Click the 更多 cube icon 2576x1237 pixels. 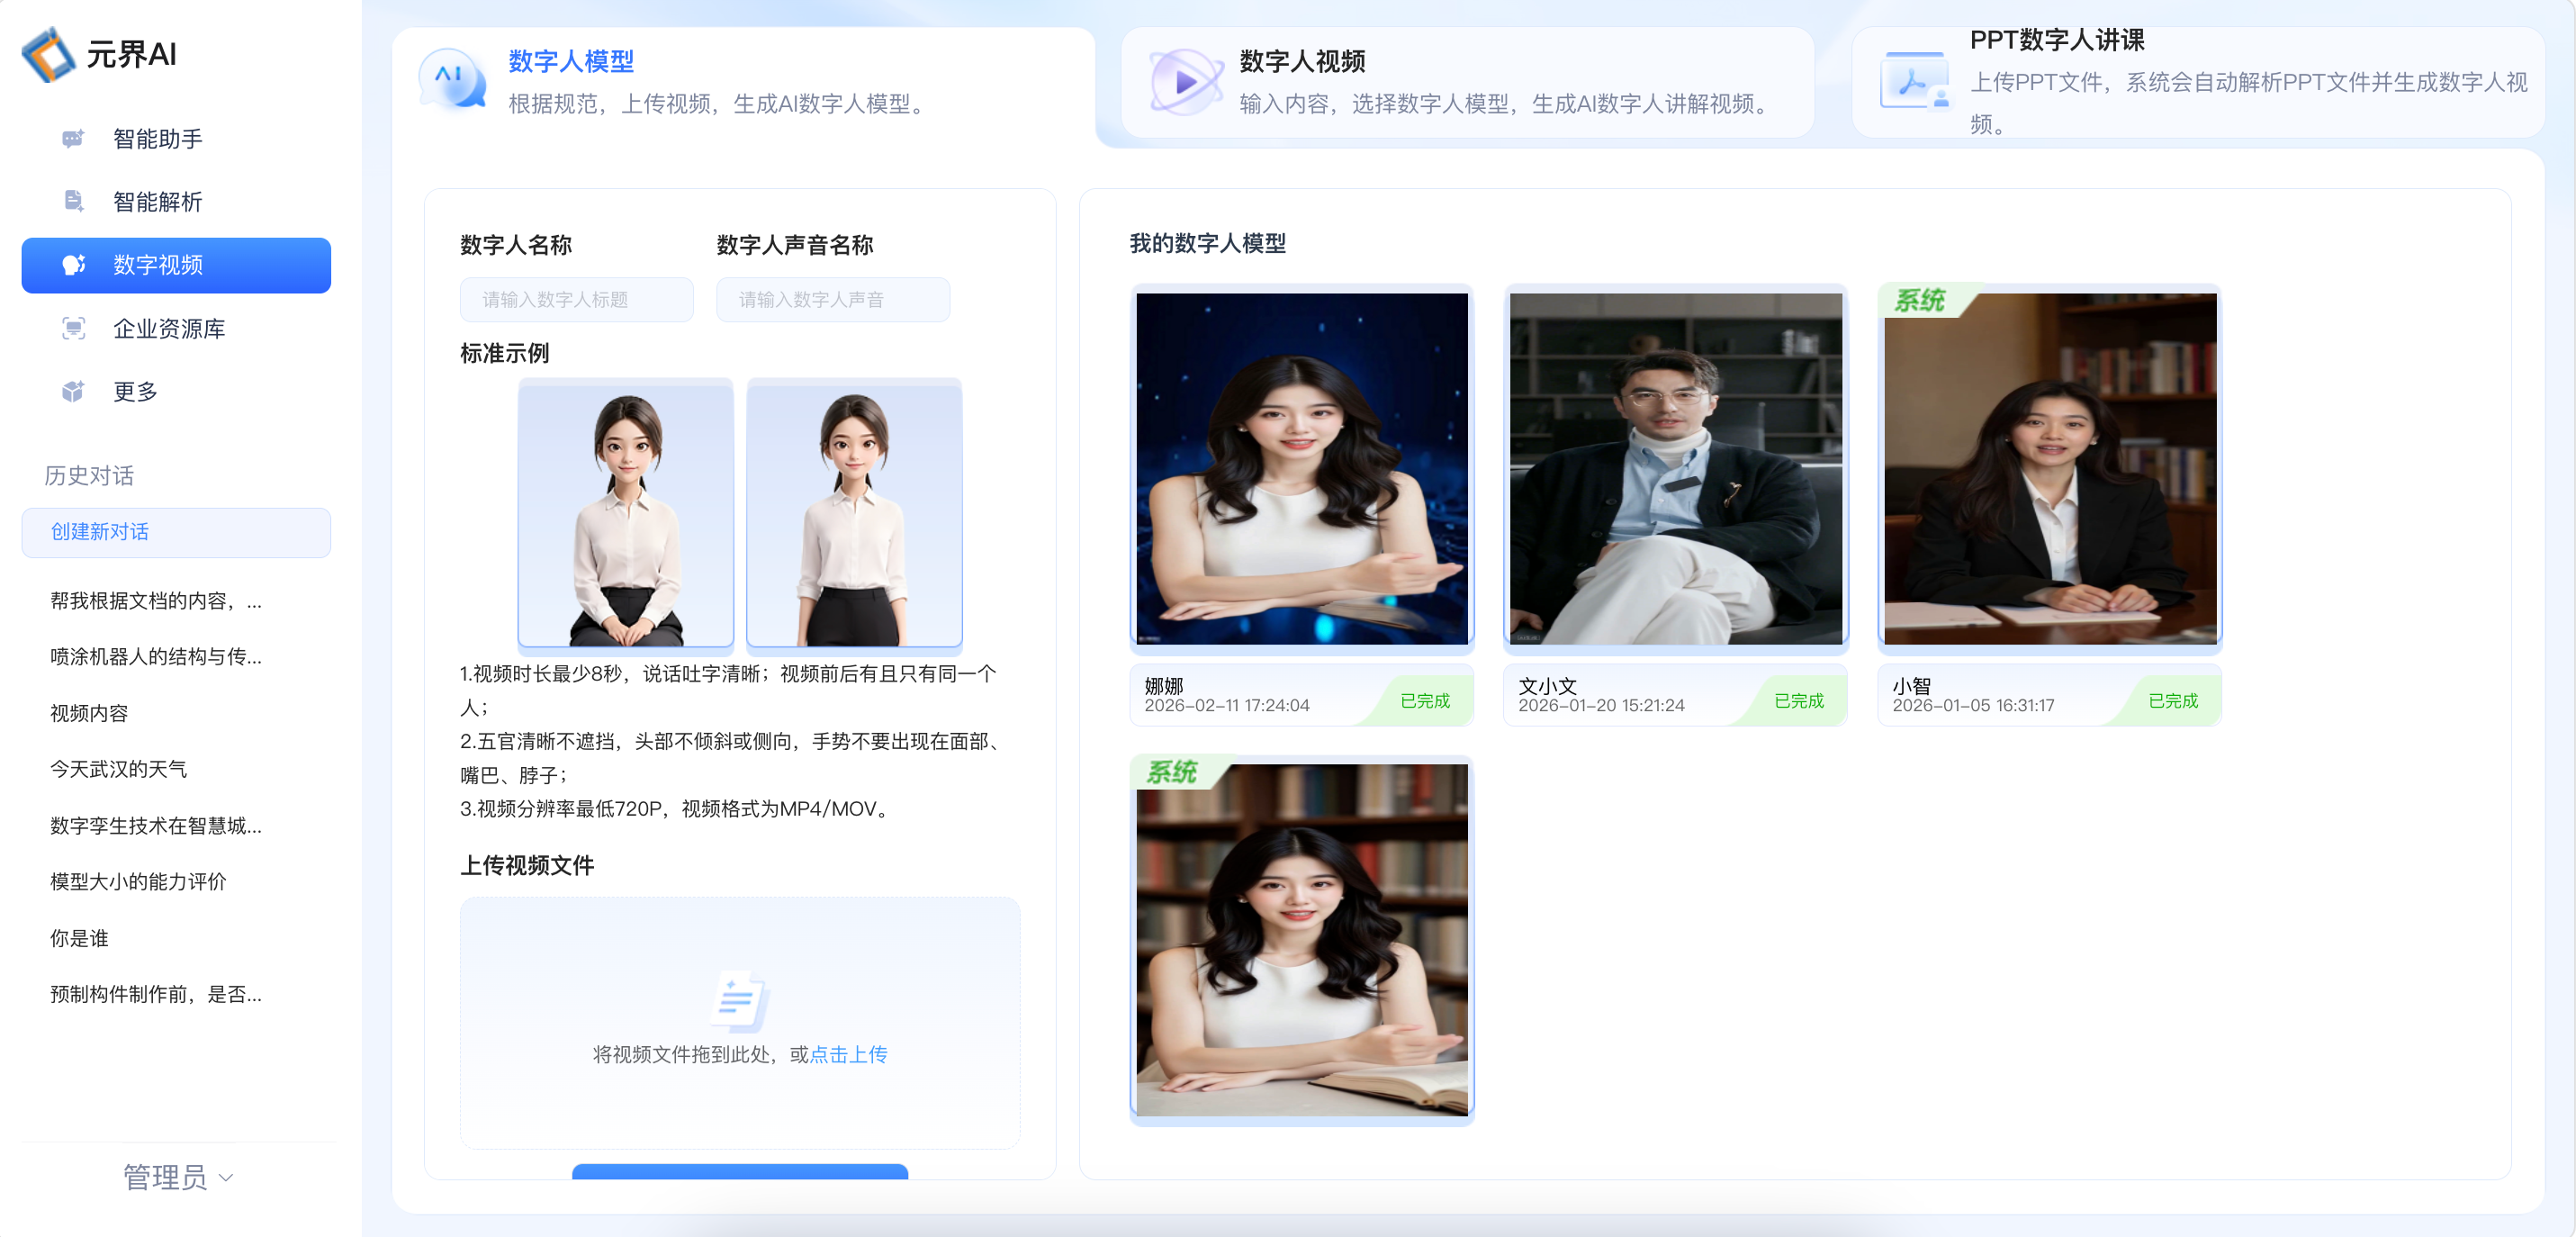[x=73, y=391]
